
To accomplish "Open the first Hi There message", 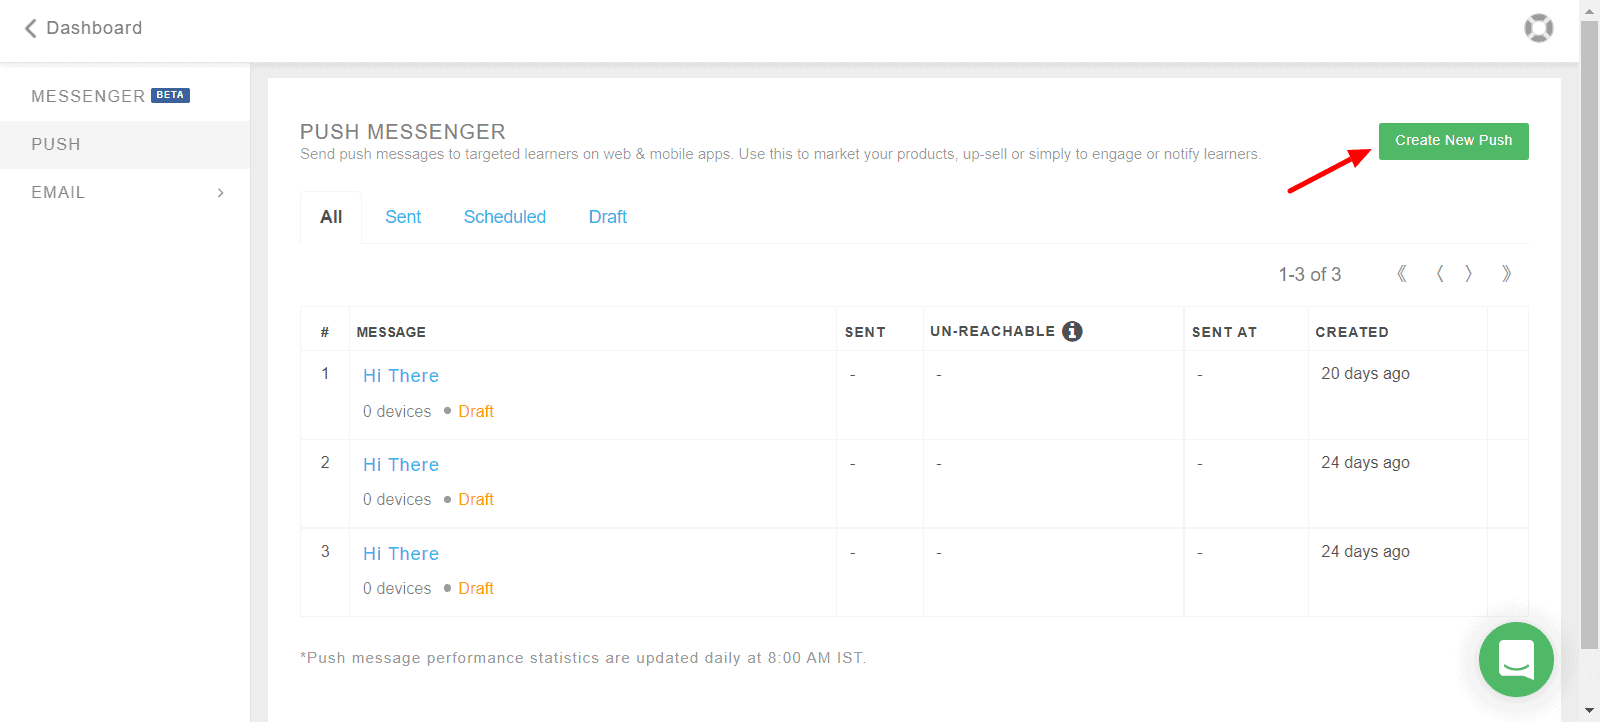I will point(401,376).
